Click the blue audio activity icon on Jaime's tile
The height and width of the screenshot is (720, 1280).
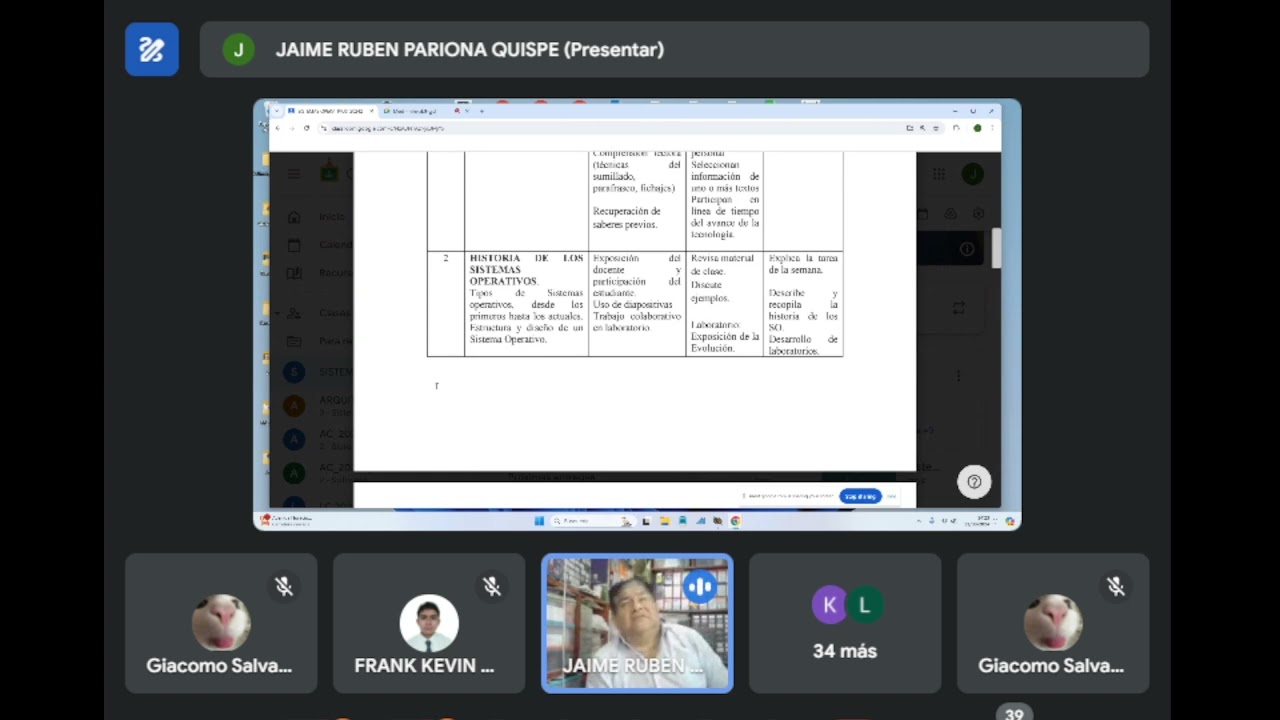pyautogui.click(x=700, y=587)
